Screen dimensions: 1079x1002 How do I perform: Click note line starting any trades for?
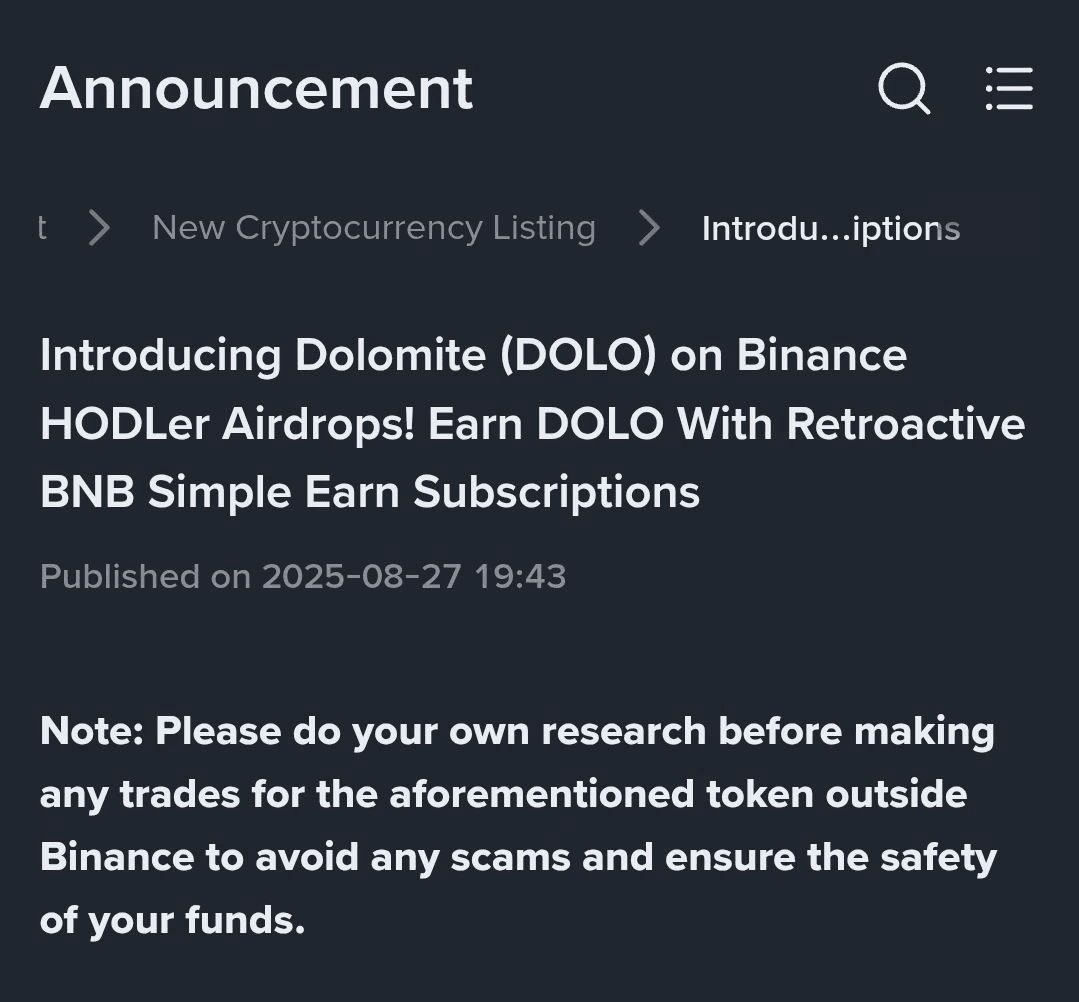(504, 795)
